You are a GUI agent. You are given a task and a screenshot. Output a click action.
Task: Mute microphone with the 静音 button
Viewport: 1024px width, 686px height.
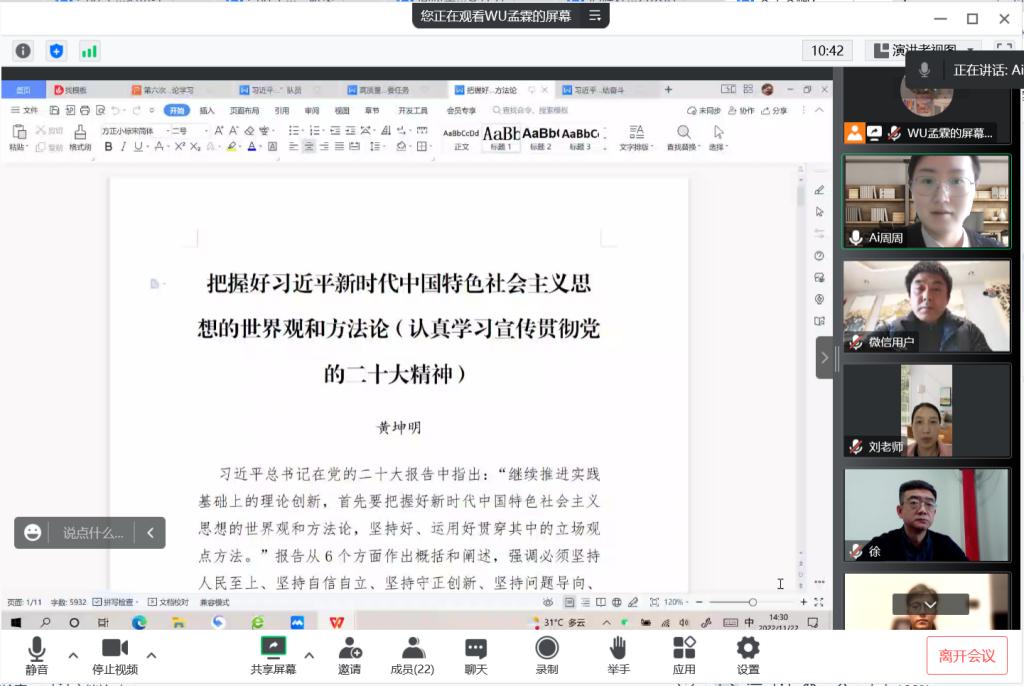click(x=37, y=655)
